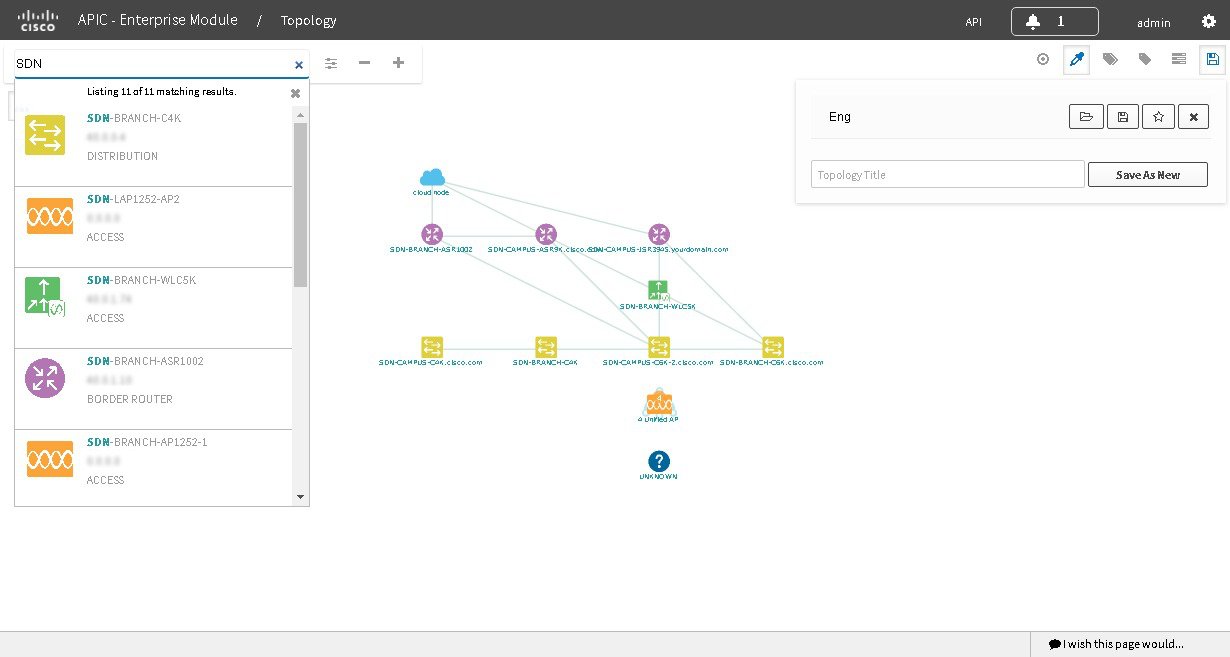Image resolution: width=1230 pixels, height=657 pixels.
Task: Click results scrollbar up arrow
Action: coord(300,115)
